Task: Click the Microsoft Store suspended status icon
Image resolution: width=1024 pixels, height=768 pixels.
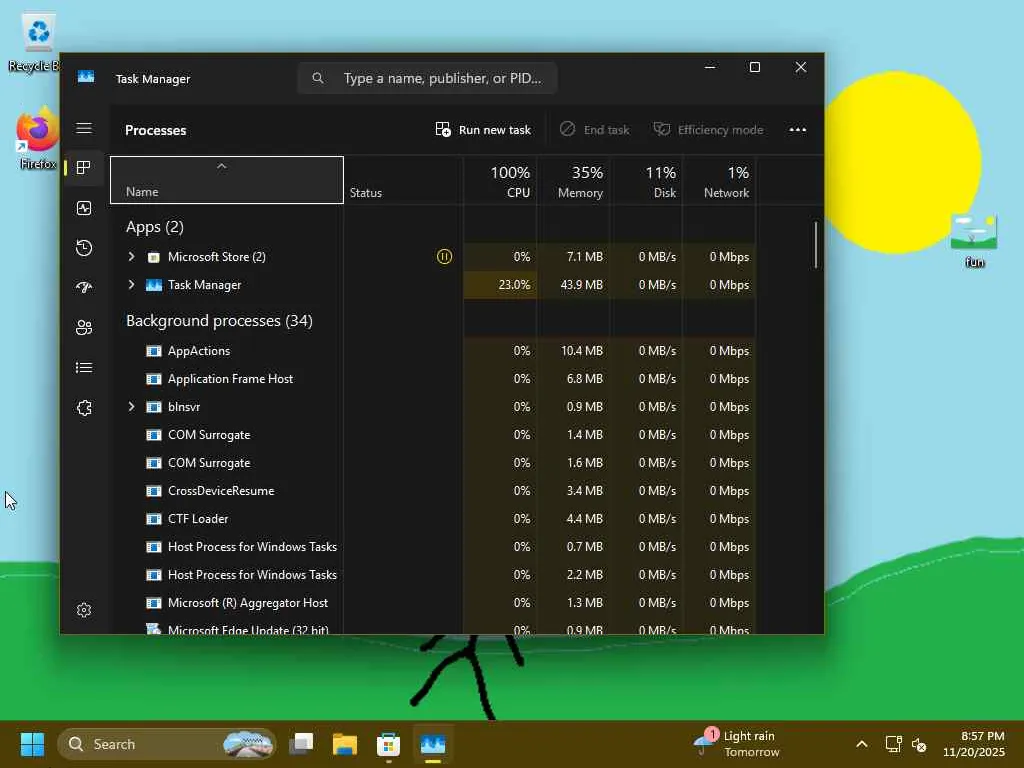Action: pyautogui.click(x=444, y=257)
